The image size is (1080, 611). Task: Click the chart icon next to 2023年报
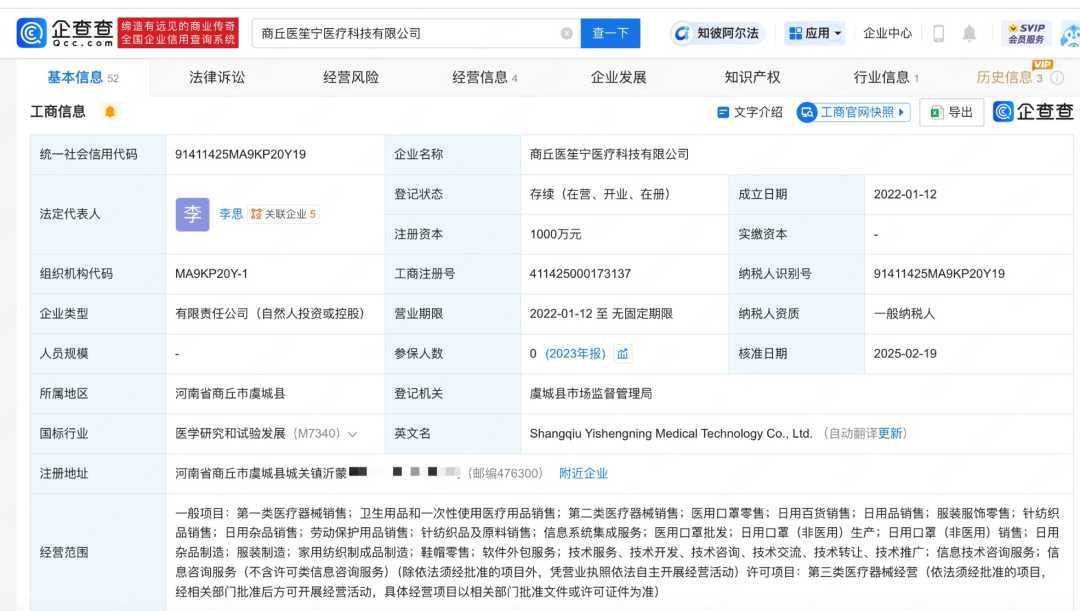click(623, 353)
